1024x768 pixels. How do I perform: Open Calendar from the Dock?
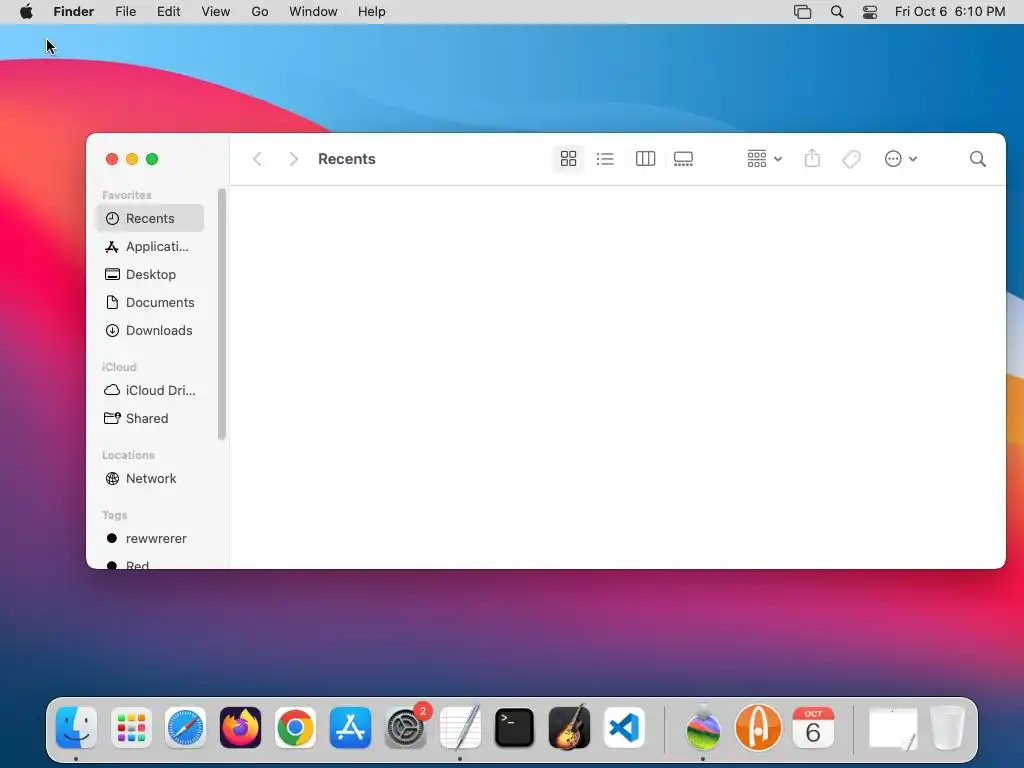click(x=813, y=728)
